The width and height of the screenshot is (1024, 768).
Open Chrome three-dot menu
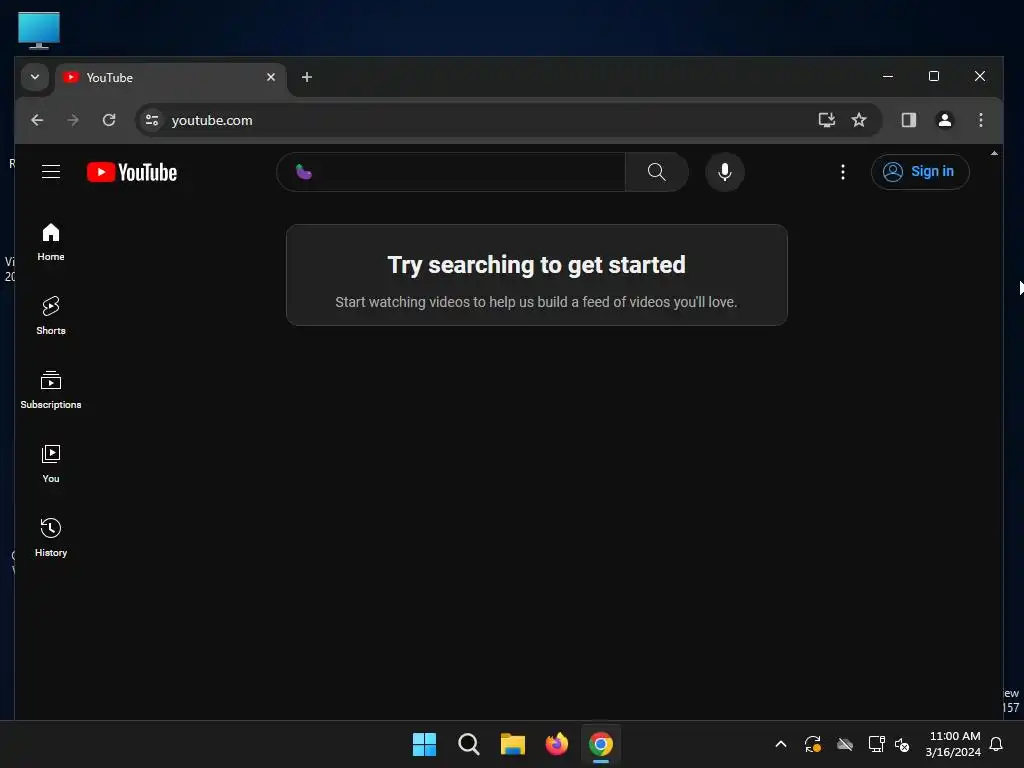pos(980,120)
